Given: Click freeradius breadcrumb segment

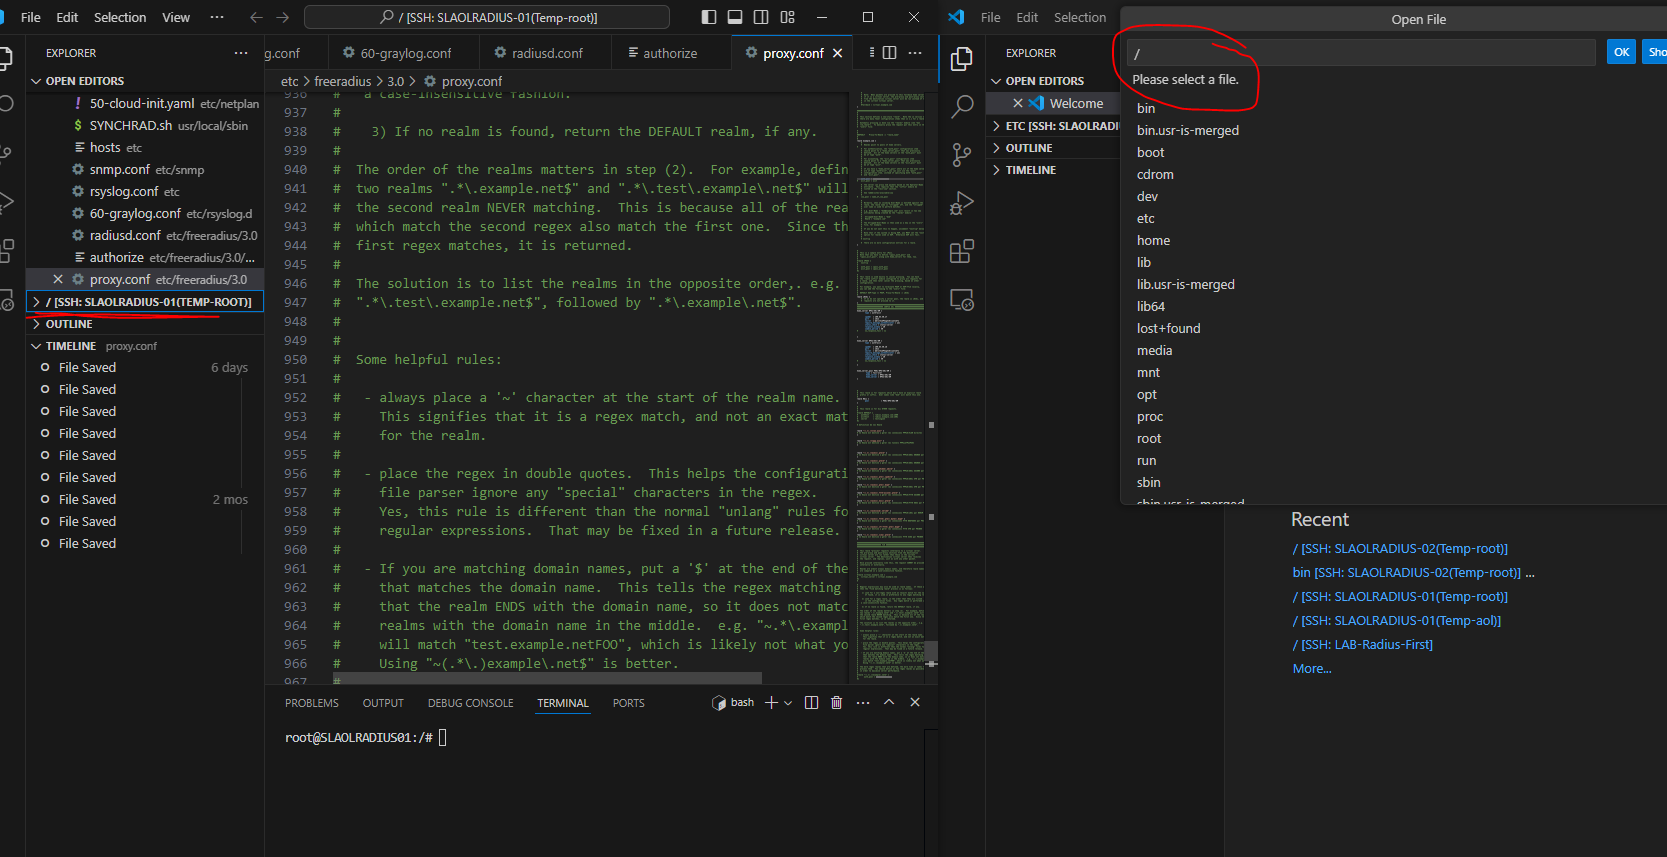Looking at the screenshot, I should tap(342, 81).
